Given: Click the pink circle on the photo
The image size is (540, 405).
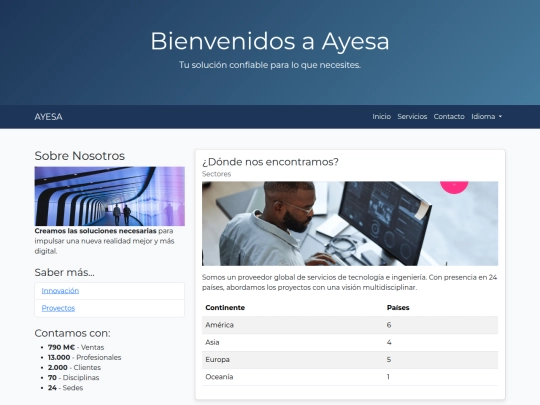Looking at the screenshot, I should [454, 187].
